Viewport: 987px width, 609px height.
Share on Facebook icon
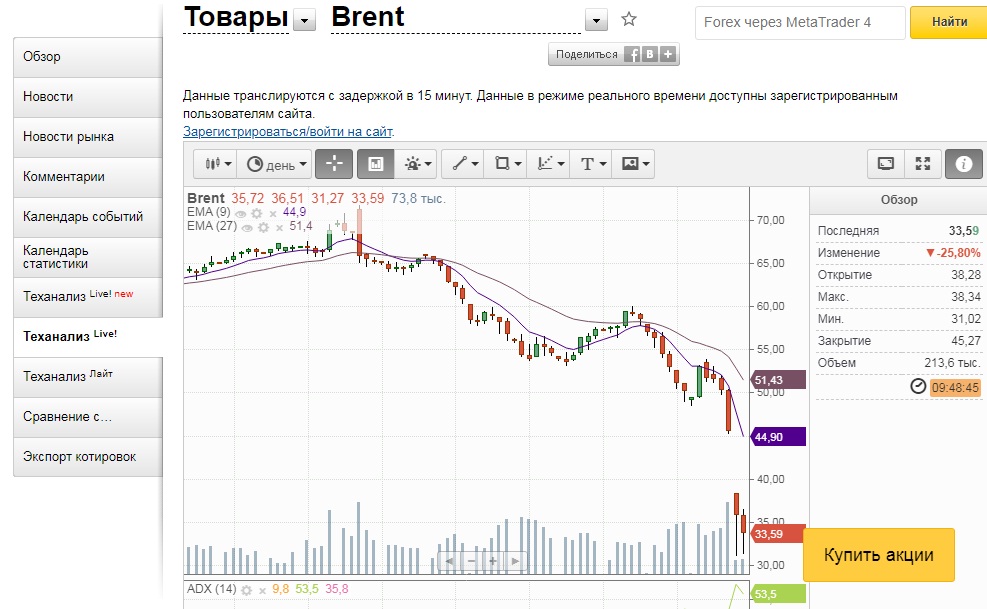[x=632, y=55]
